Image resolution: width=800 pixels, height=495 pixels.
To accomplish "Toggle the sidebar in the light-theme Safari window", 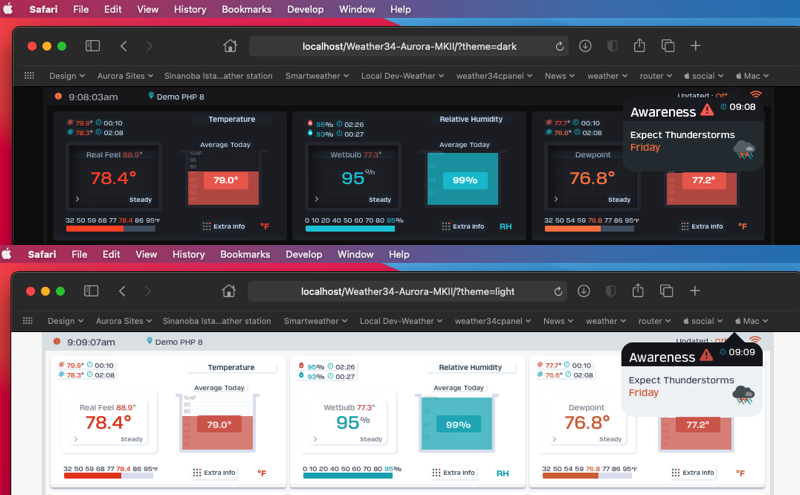I will click(x=91, y=291).
